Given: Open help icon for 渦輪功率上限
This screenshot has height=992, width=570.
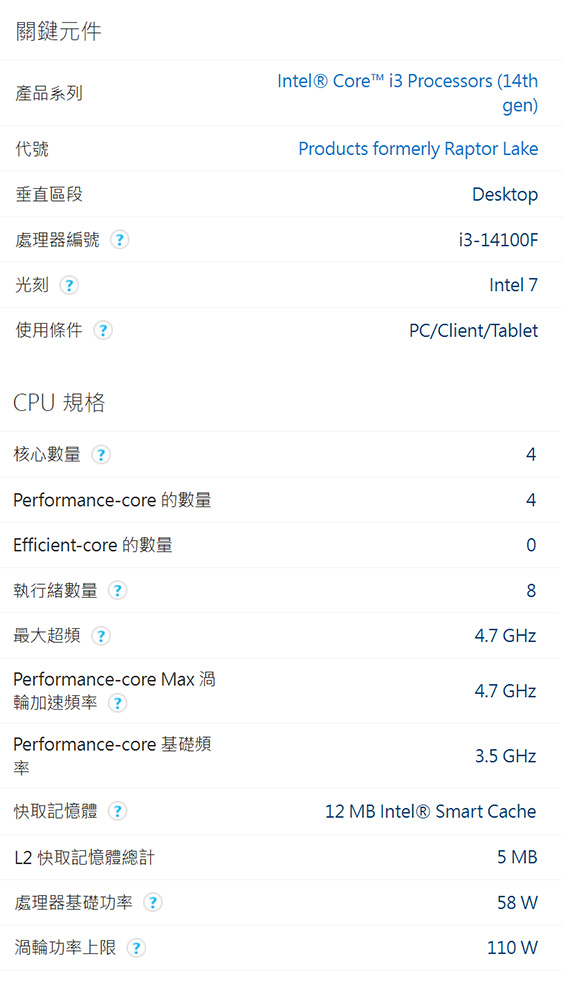Looking at the screenshot, I should click(x=136, y=948).
